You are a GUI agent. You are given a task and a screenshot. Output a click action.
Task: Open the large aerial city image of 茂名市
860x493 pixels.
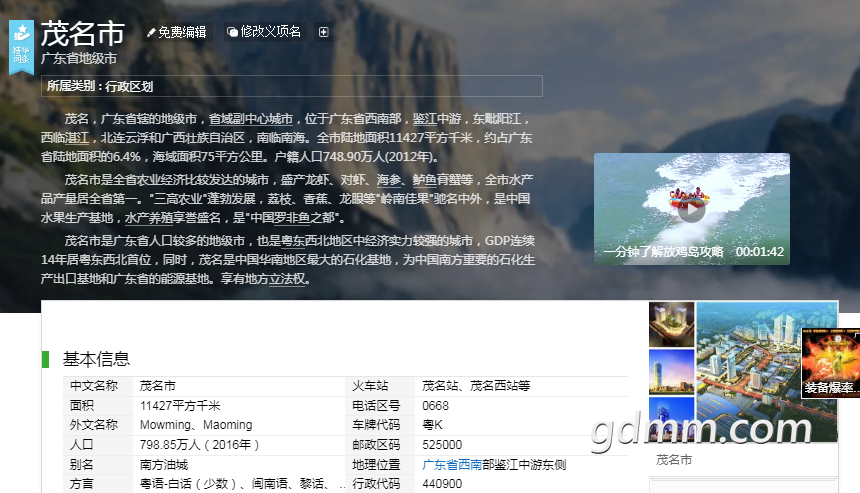(x=767, y=372)
